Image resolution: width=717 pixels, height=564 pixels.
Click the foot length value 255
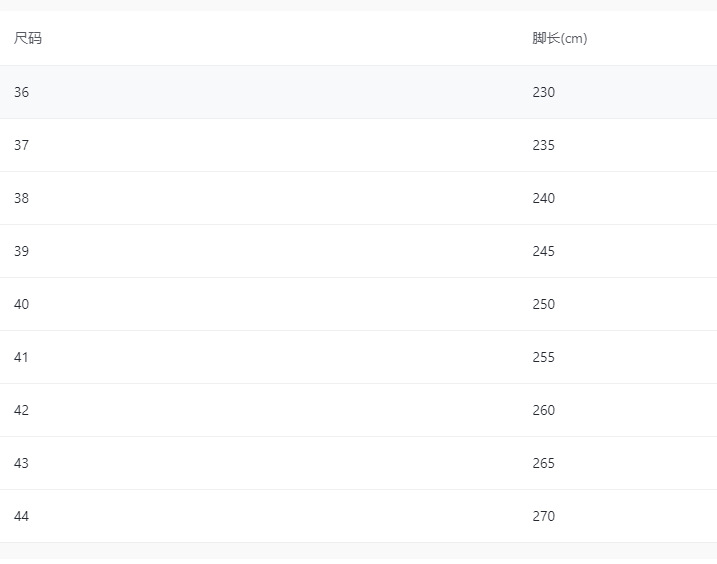(x=544, y=357)
